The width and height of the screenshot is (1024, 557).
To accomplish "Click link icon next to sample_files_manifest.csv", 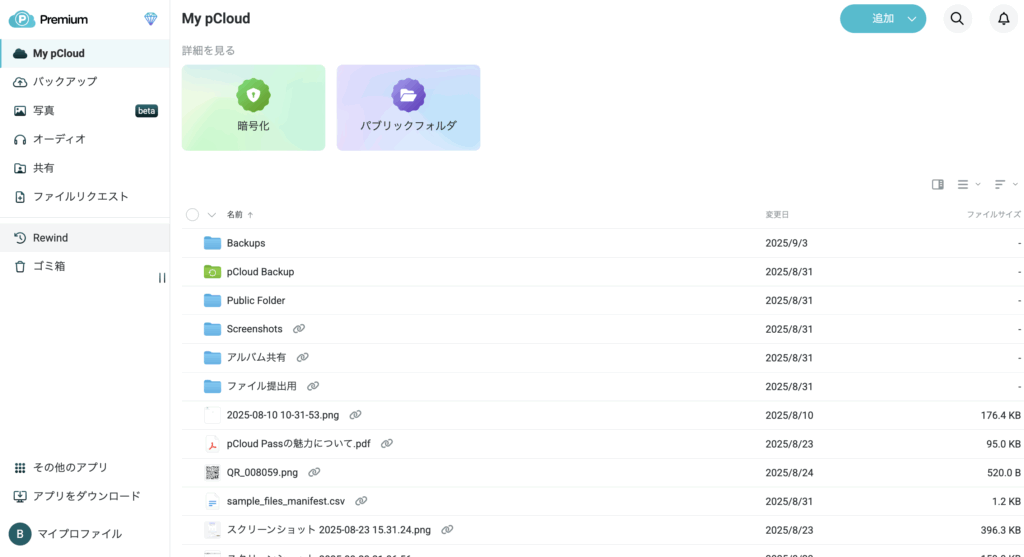I will [x=361, y=501].
